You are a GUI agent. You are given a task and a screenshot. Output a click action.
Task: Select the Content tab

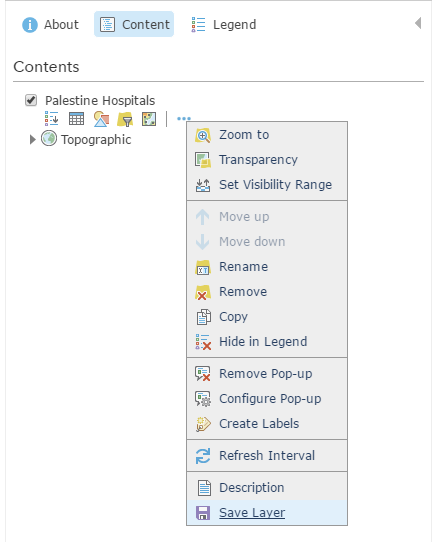coord(134,24)
